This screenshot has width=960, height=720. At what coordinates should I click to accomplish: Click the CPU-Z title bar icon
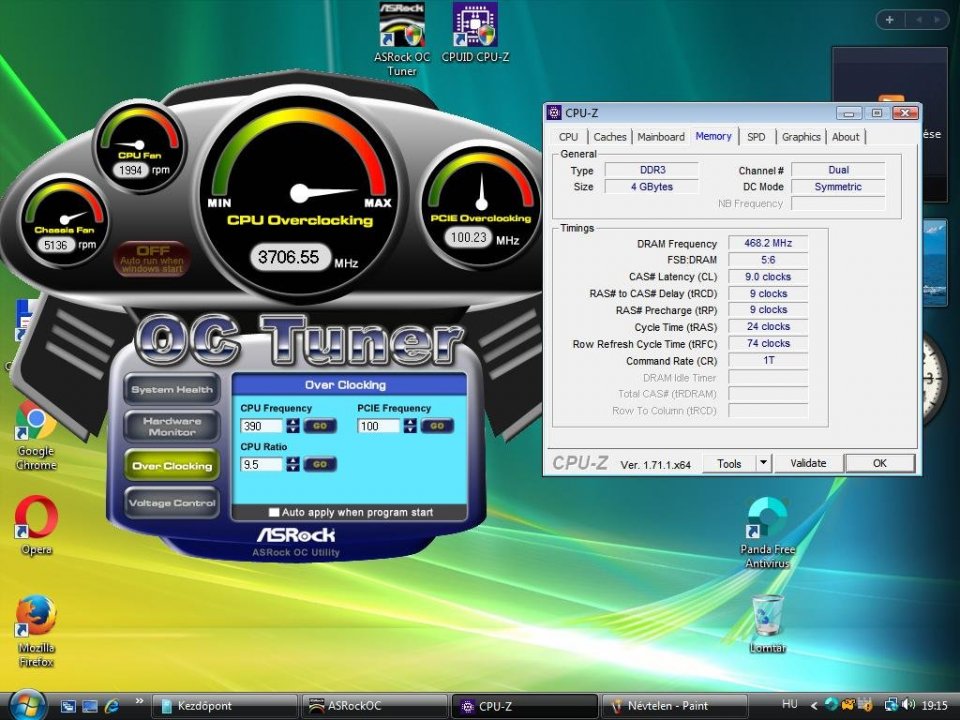[x=554, y=113]
